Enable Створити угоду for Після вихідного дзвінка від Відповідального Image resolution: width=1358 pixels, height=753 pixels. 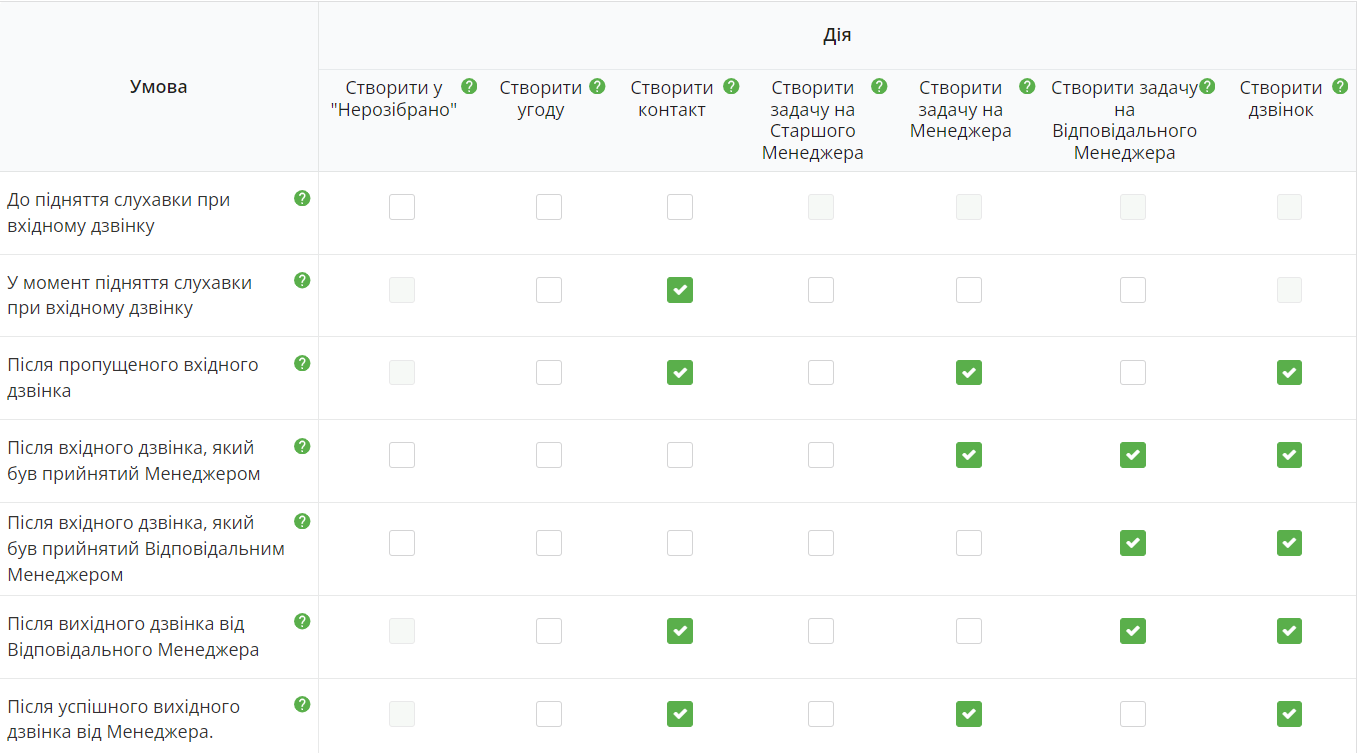(549, 631)
